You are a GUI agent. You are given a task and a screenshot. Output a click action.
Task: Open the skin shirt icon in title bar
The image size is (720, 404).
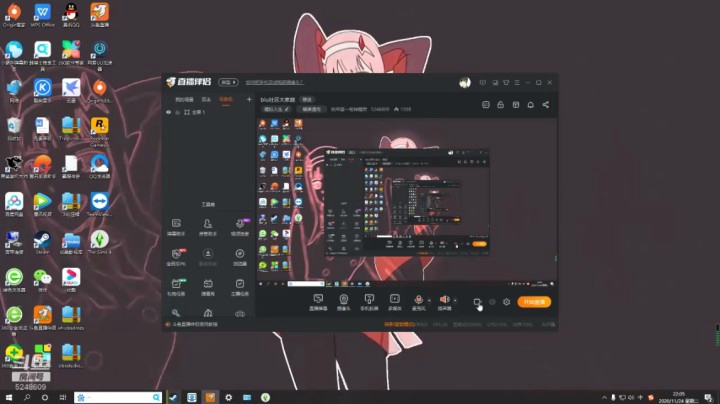(506, 83)
